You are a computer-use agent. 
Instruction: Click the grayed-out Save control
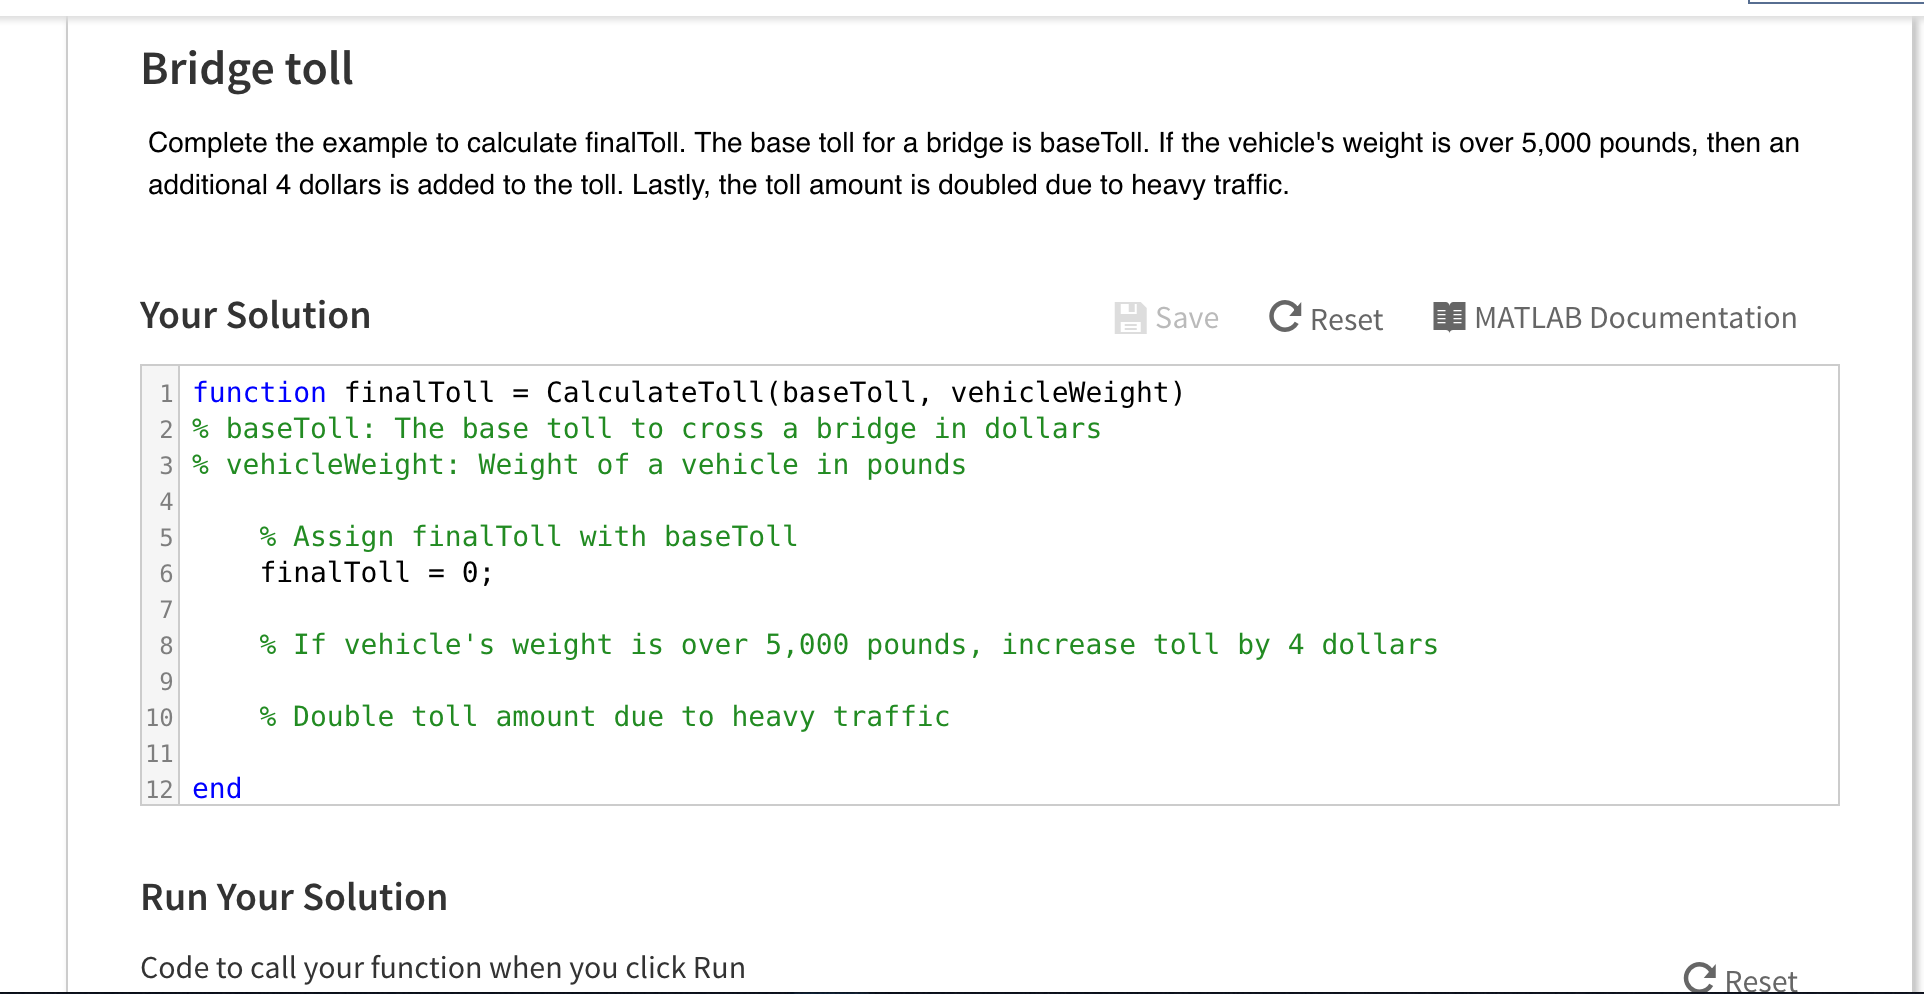pyautogui.click(x=1166, y=317)
